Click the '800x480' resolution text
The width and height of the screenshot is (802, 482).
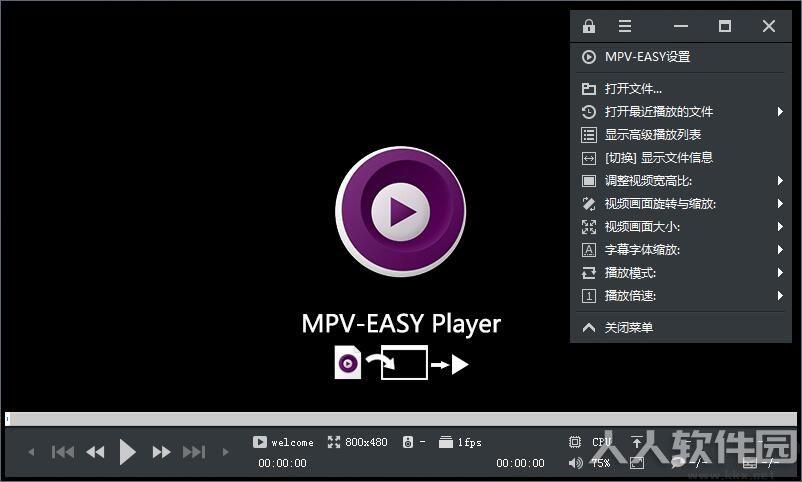(366, 442)
